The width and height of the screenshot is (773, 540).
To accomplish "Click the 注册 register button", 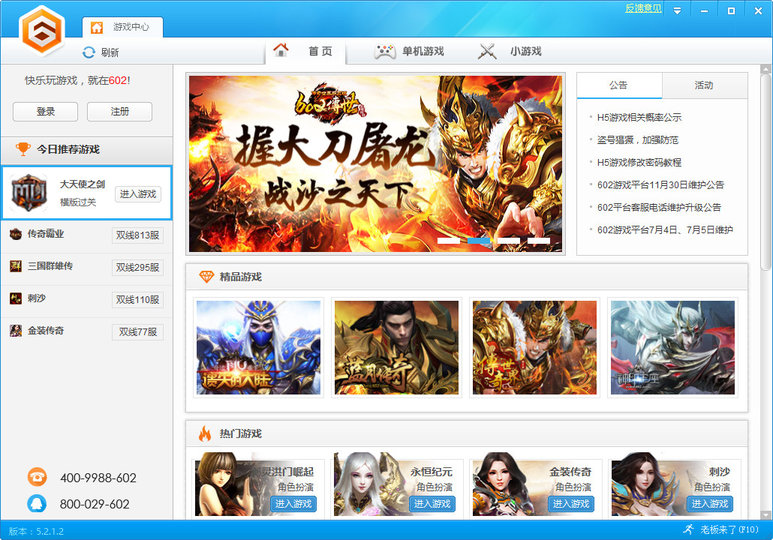I will pyautogui.click(x=119, y=112).
